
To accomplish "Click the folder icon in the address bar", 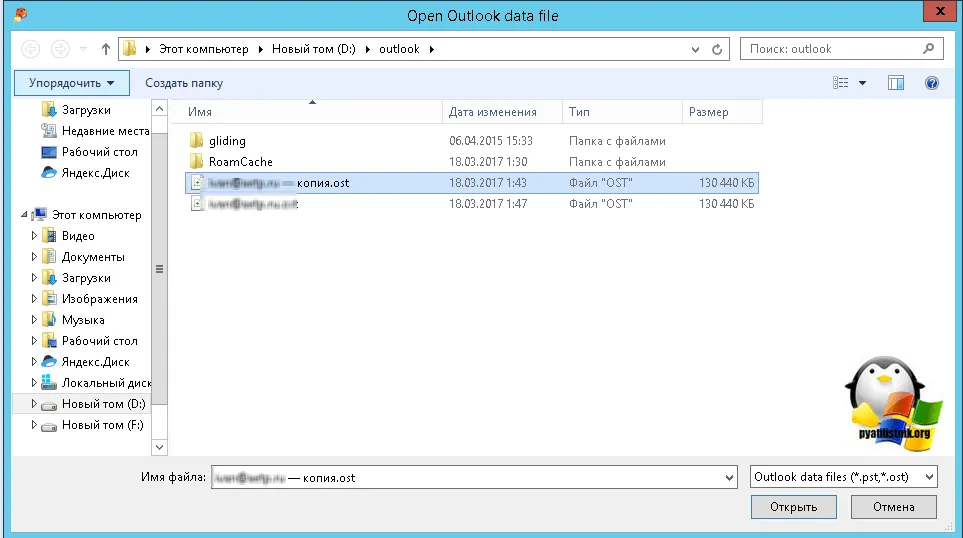I will click(129, 49).
